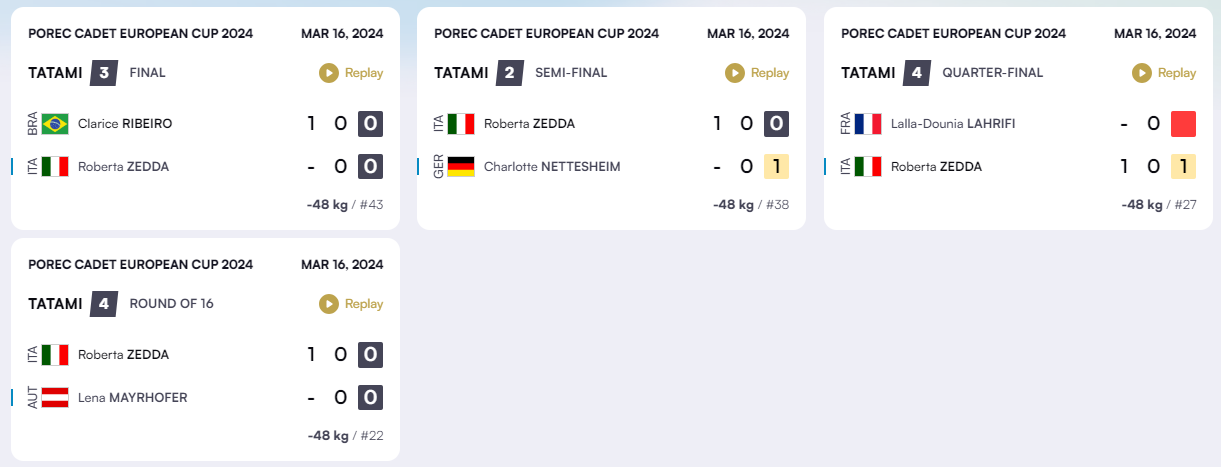This screenshot has height=467, width=1221.
Task: Watch the Quarter-Final replay video
Action: pos(1164,73)
